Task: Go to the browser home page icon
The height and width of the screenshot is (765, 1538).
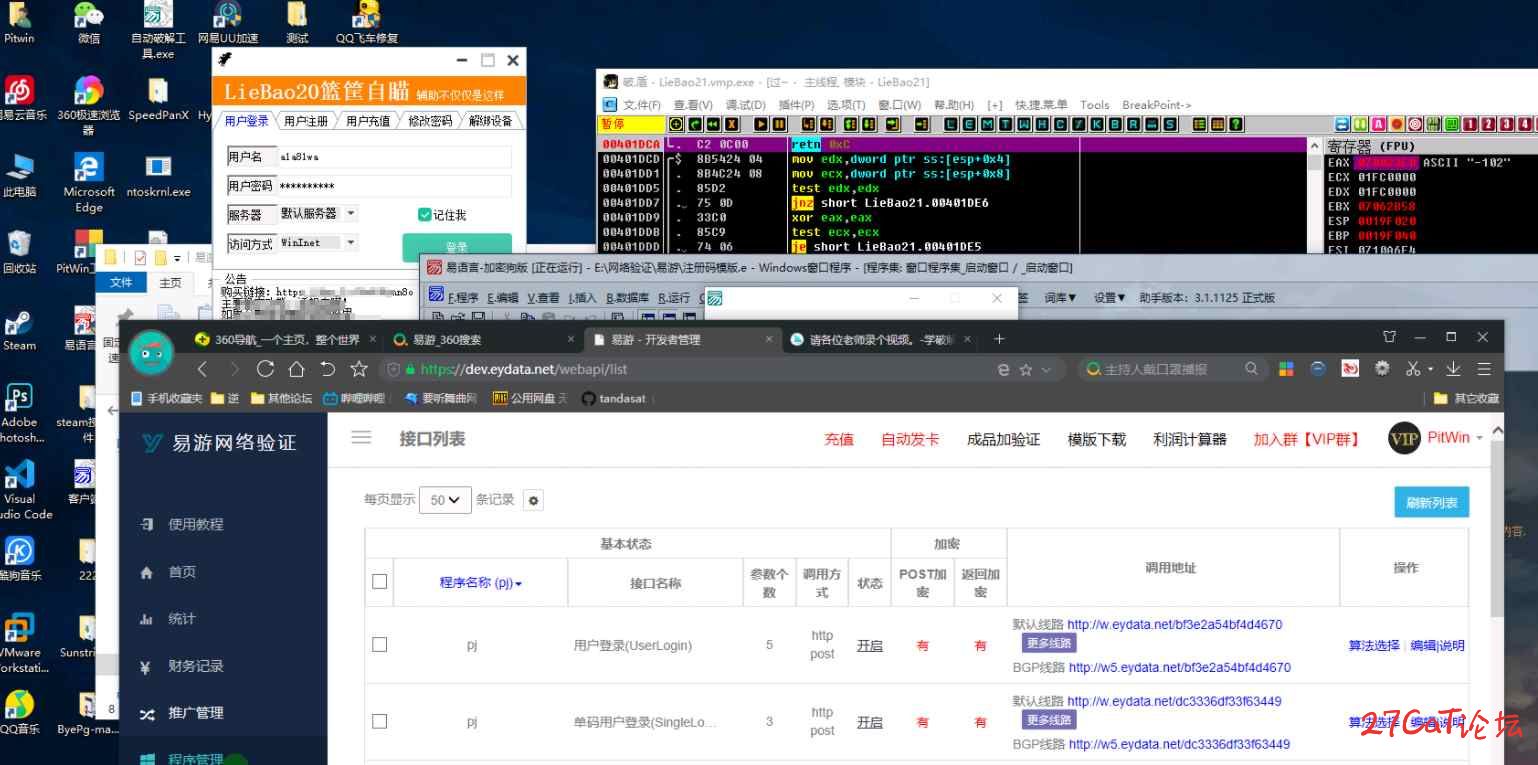Action: tap(296, 369)
